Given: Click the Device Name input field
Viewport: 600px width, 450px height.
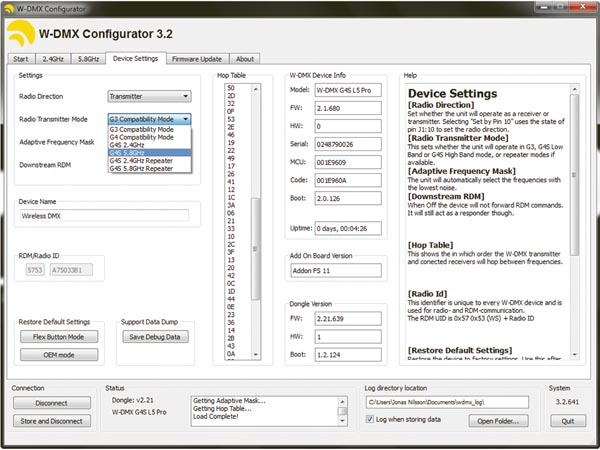Looking at the screenshot, I should 104,216.
